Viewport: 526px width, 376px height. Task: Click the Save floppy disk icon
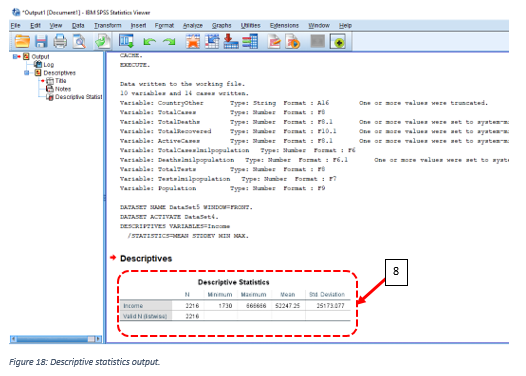point(41,42)
